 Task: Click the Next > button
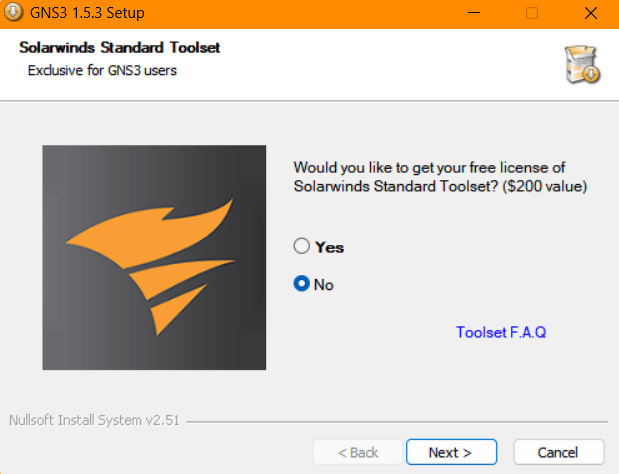451,452
